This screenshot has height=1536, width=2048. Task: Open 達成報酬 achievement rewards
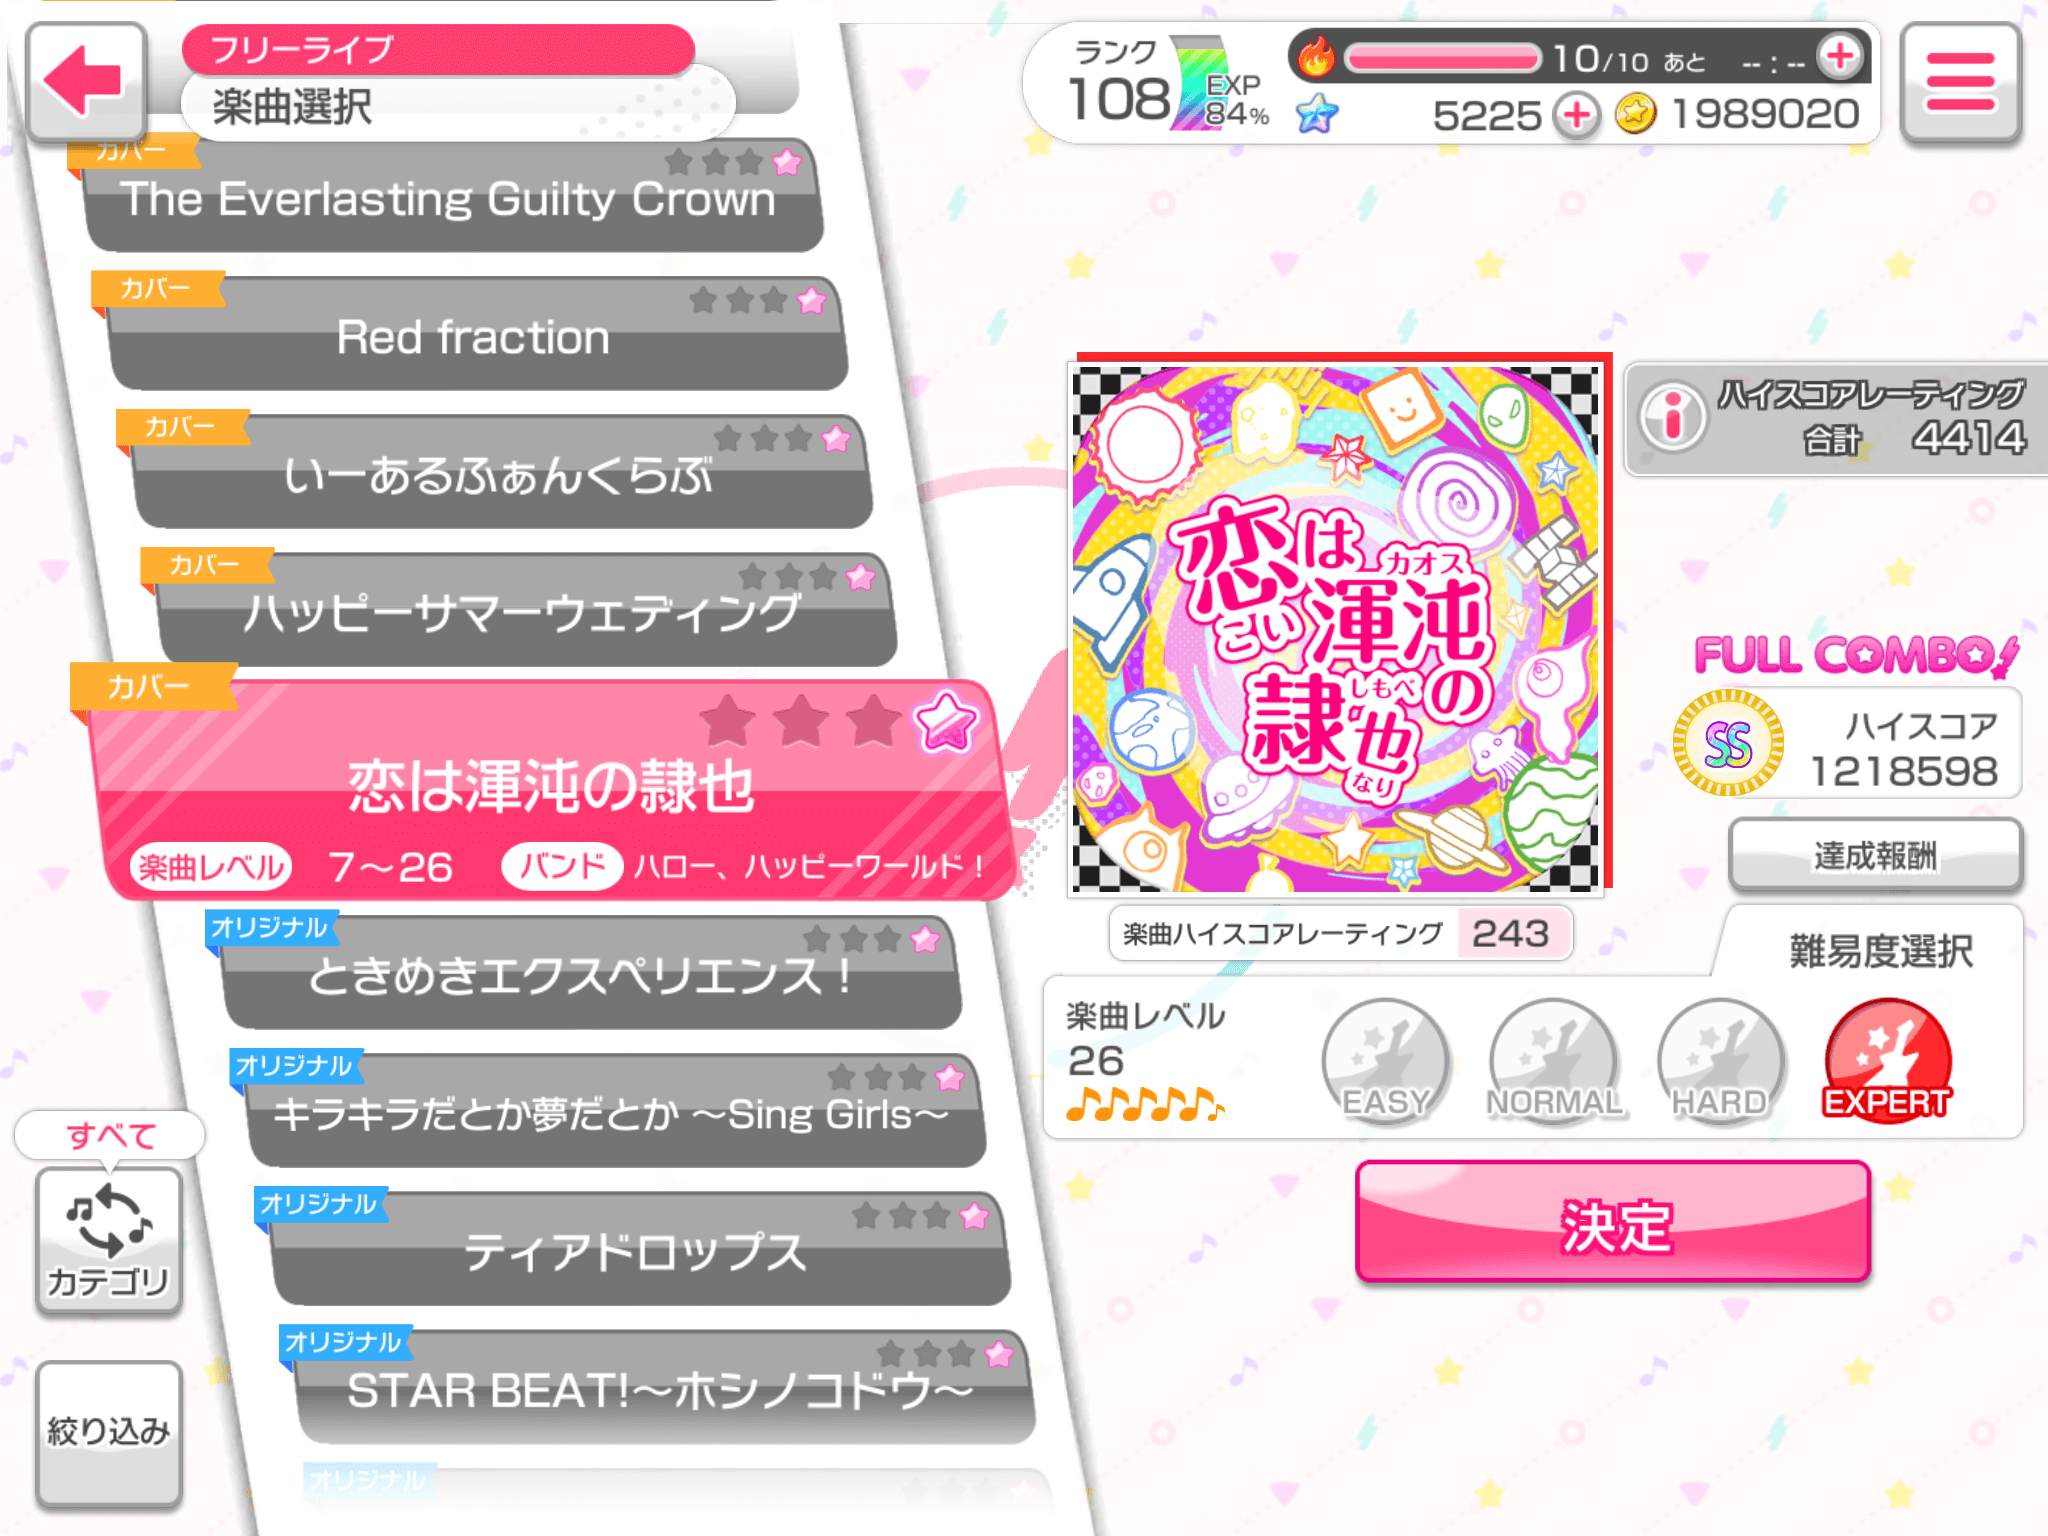[x=1875, y=855]
